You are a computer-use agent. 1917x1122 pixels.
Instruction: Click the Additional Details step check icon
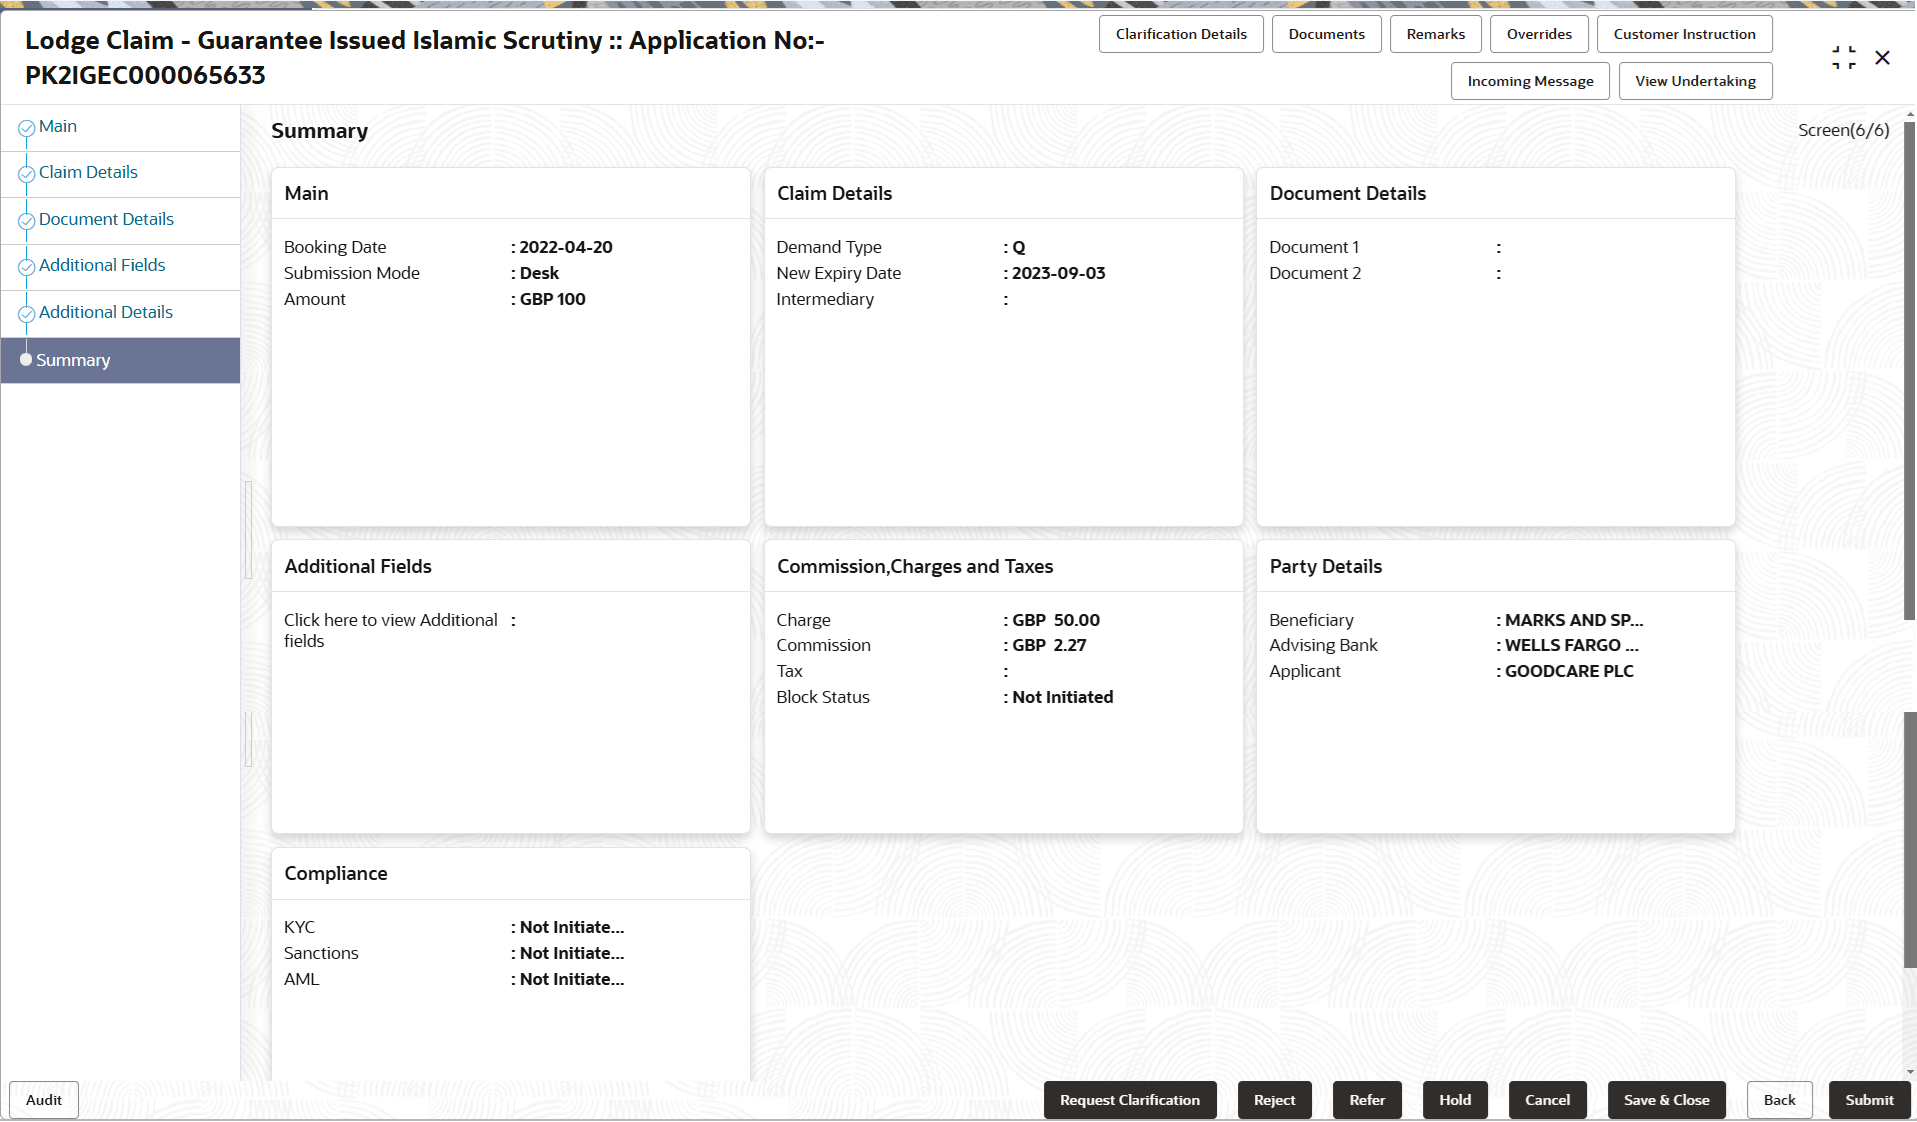click(27, 314)
